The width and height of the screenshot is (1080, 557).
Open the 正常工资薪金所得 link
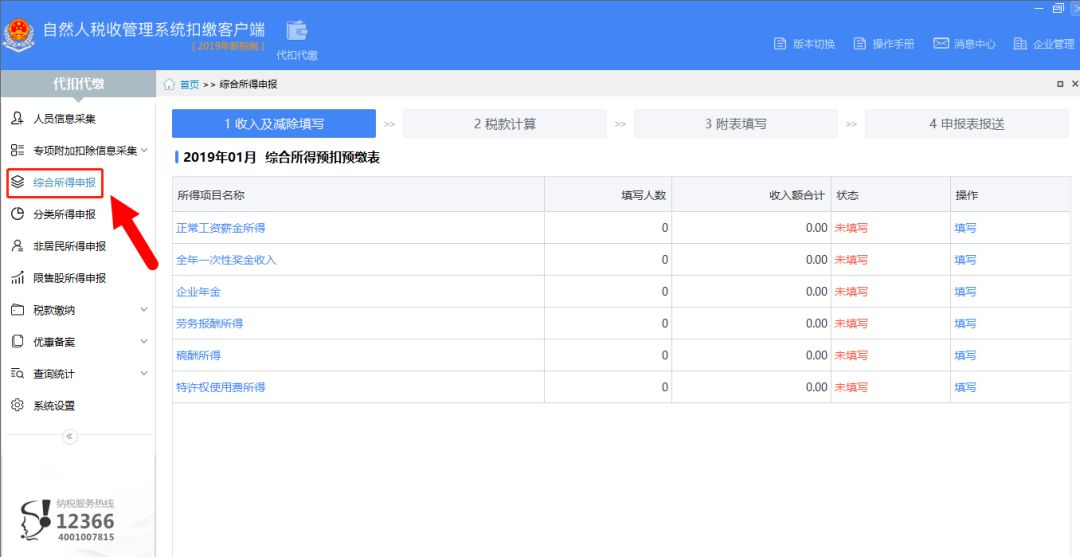point(221,228)
